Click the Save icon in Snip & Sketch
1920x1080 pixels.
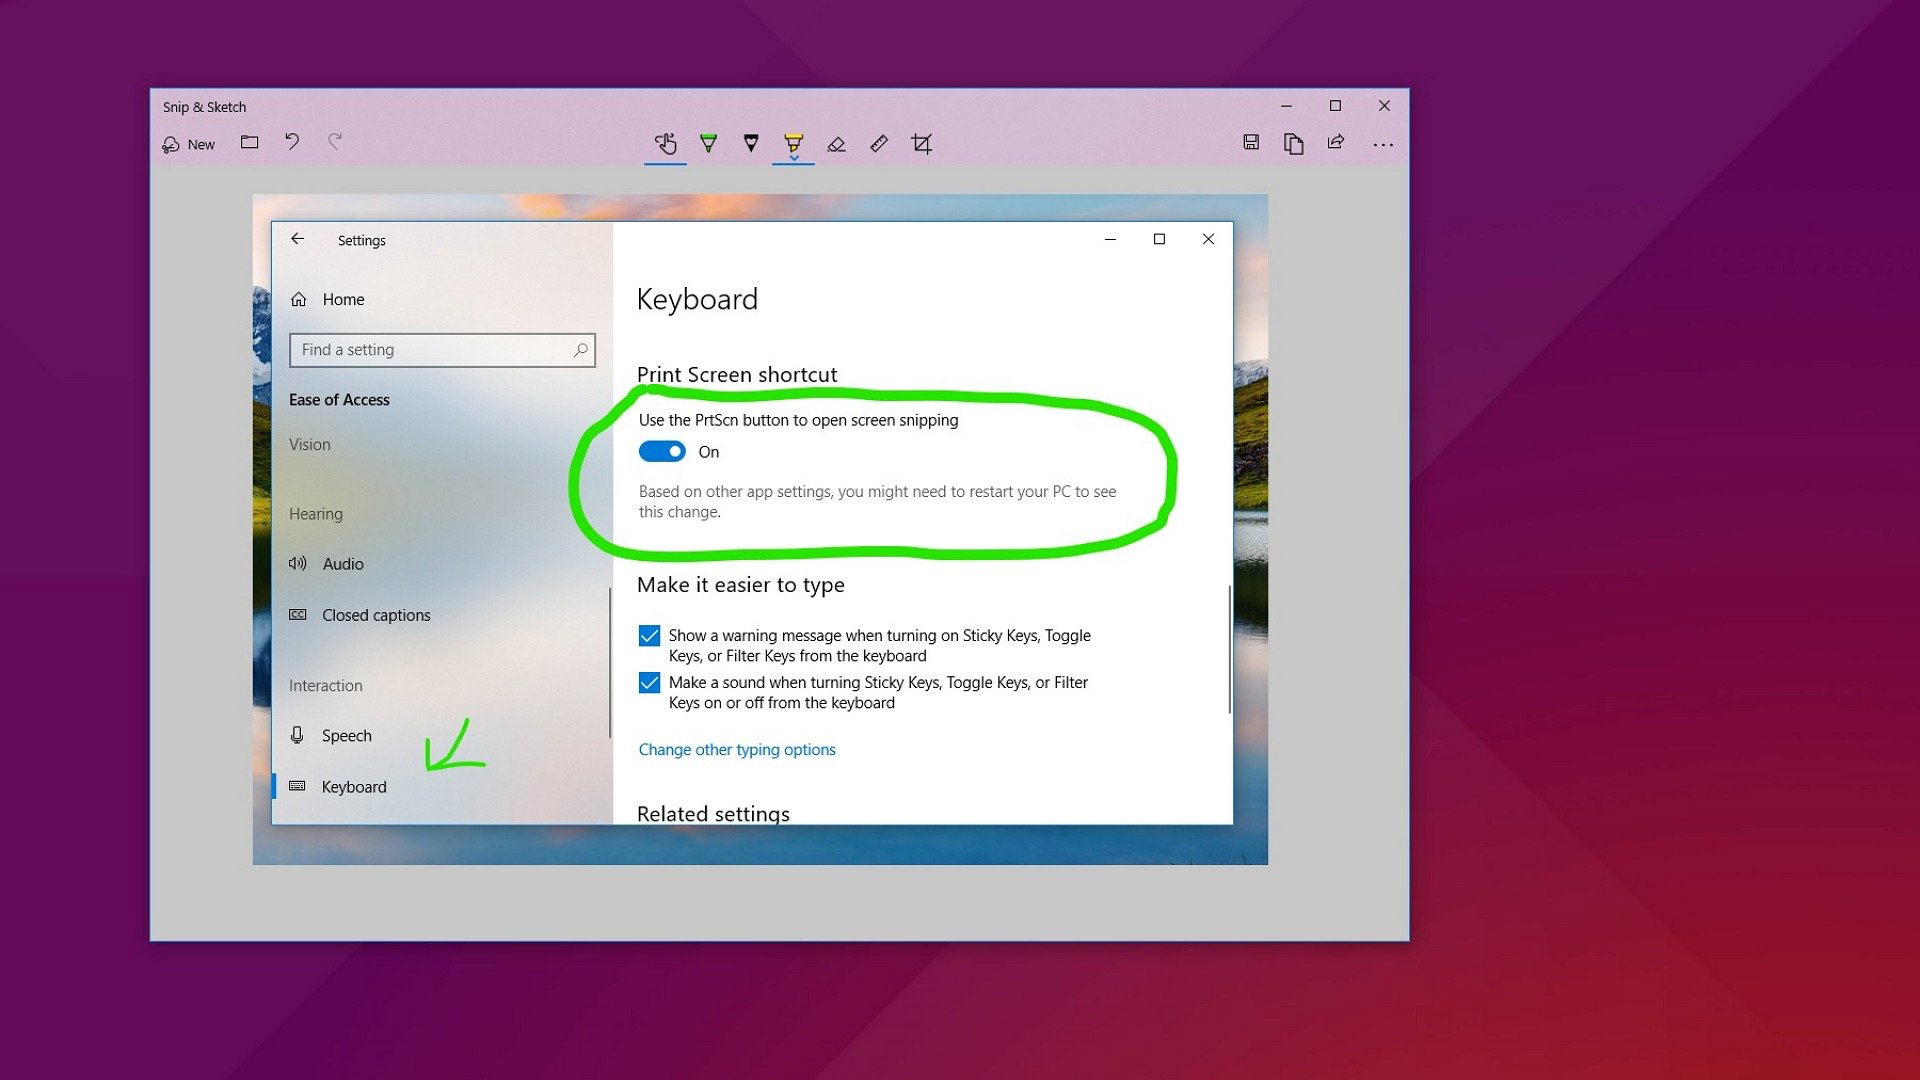[1250, 142]
